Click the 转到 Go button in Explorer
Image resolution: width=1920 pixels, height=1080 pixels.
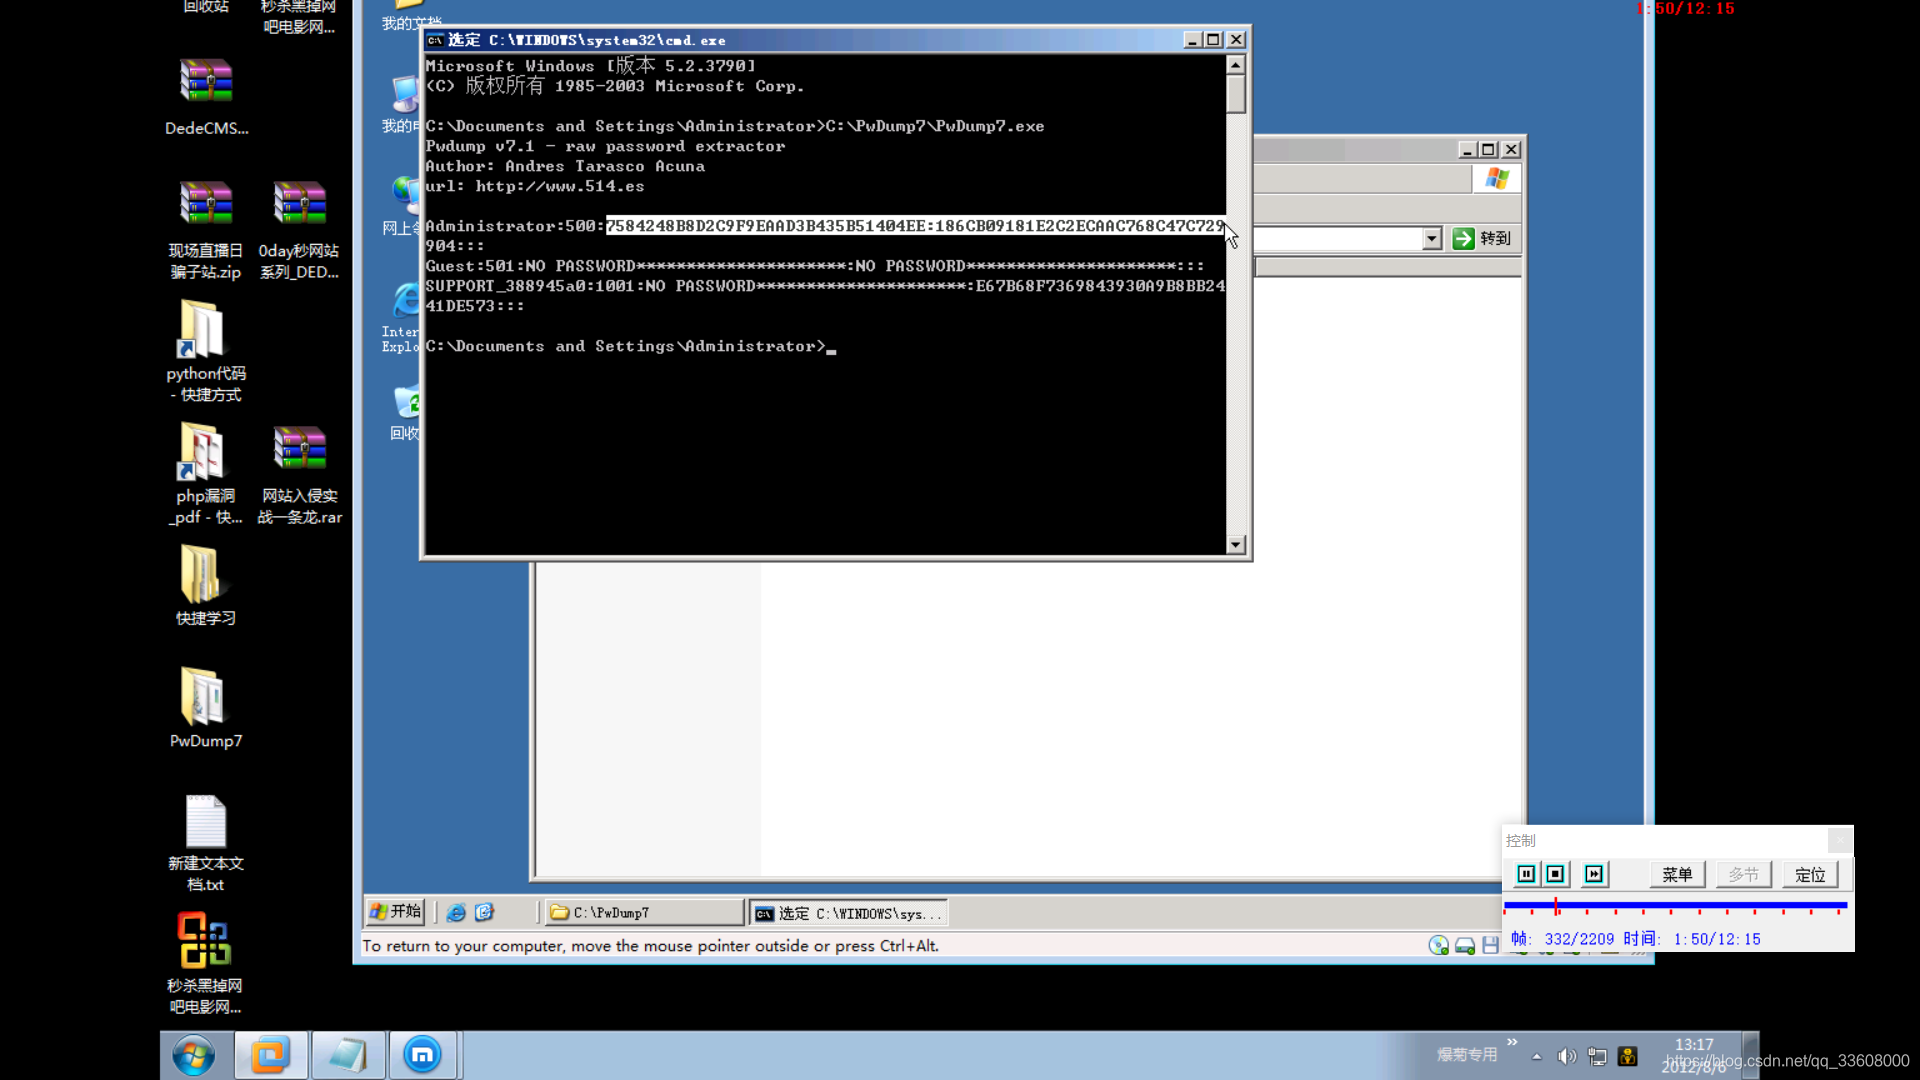click(1482, 238)
